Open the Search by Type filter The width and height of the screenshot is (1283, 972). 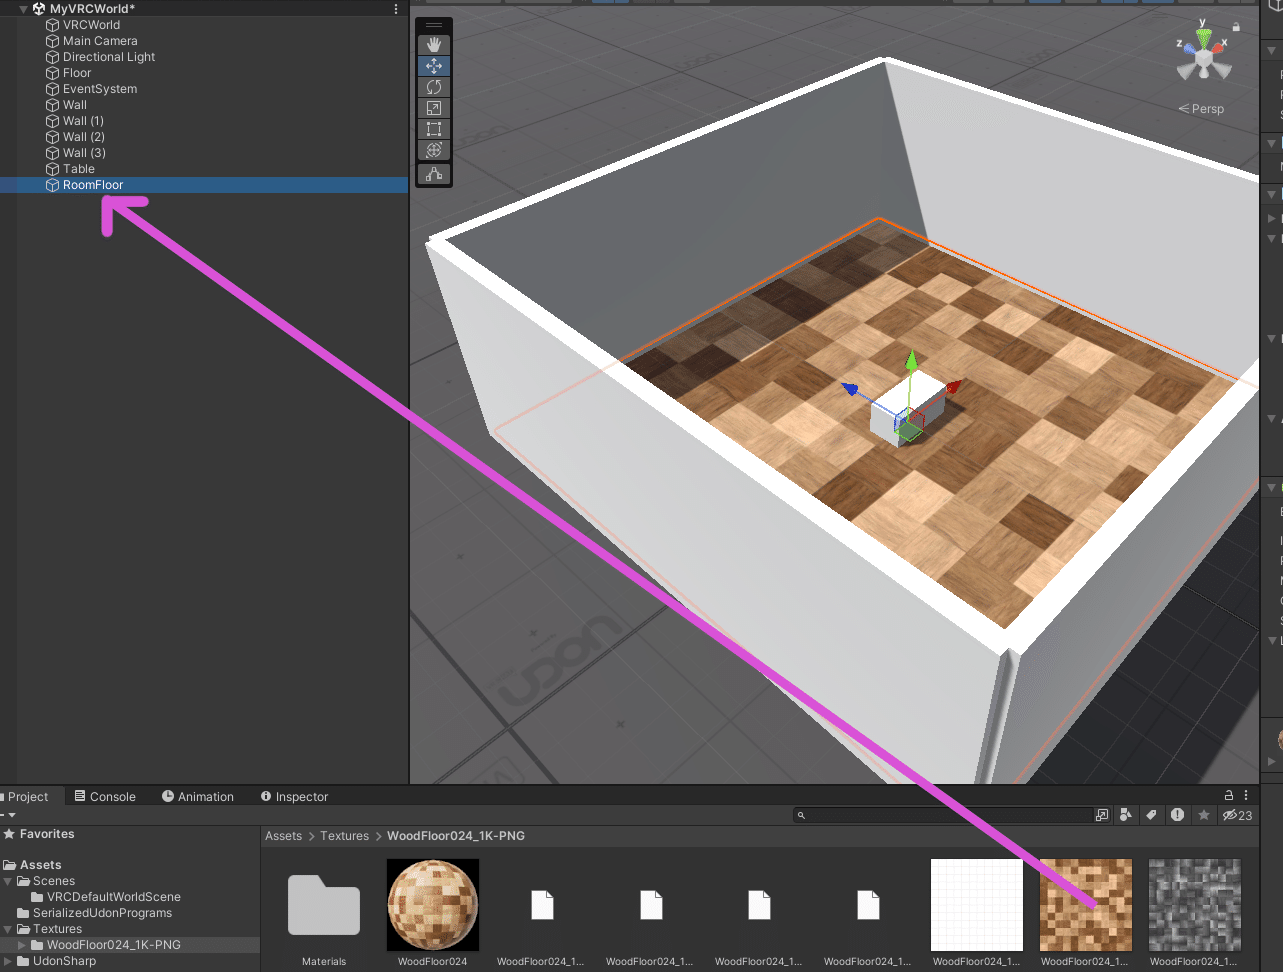1126,815
